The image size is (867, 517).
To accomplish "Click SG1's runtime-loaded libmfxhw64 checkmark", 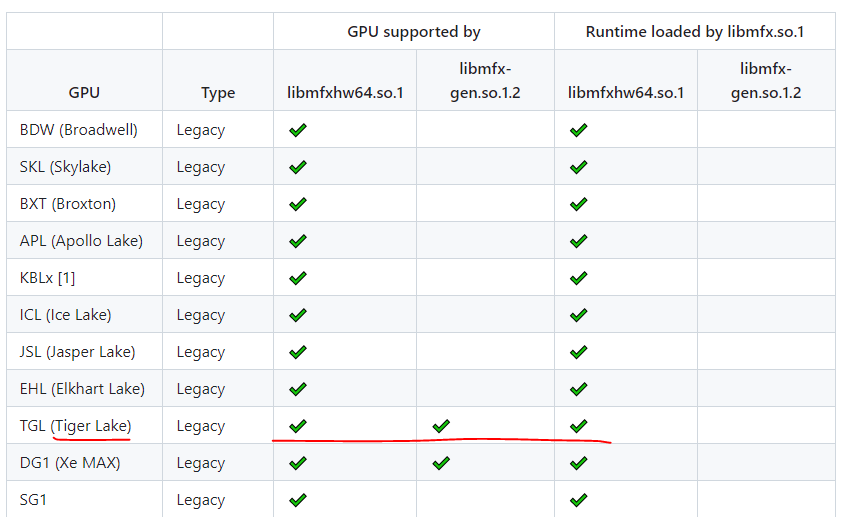I will [578, 500].
